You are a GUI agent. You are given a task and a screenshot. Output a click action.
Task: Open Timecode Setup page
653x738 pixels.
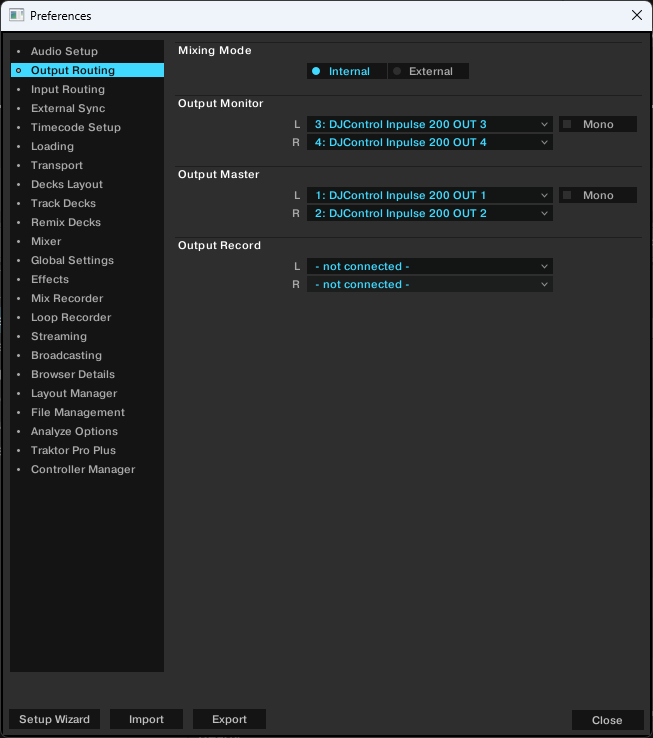point(87,127)
